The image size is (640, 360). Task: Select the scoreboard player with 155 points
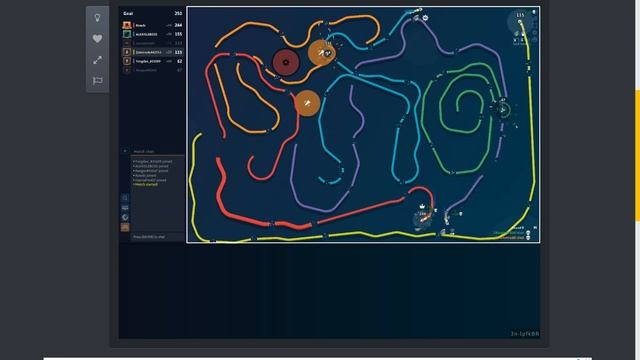tap(152, 34)
